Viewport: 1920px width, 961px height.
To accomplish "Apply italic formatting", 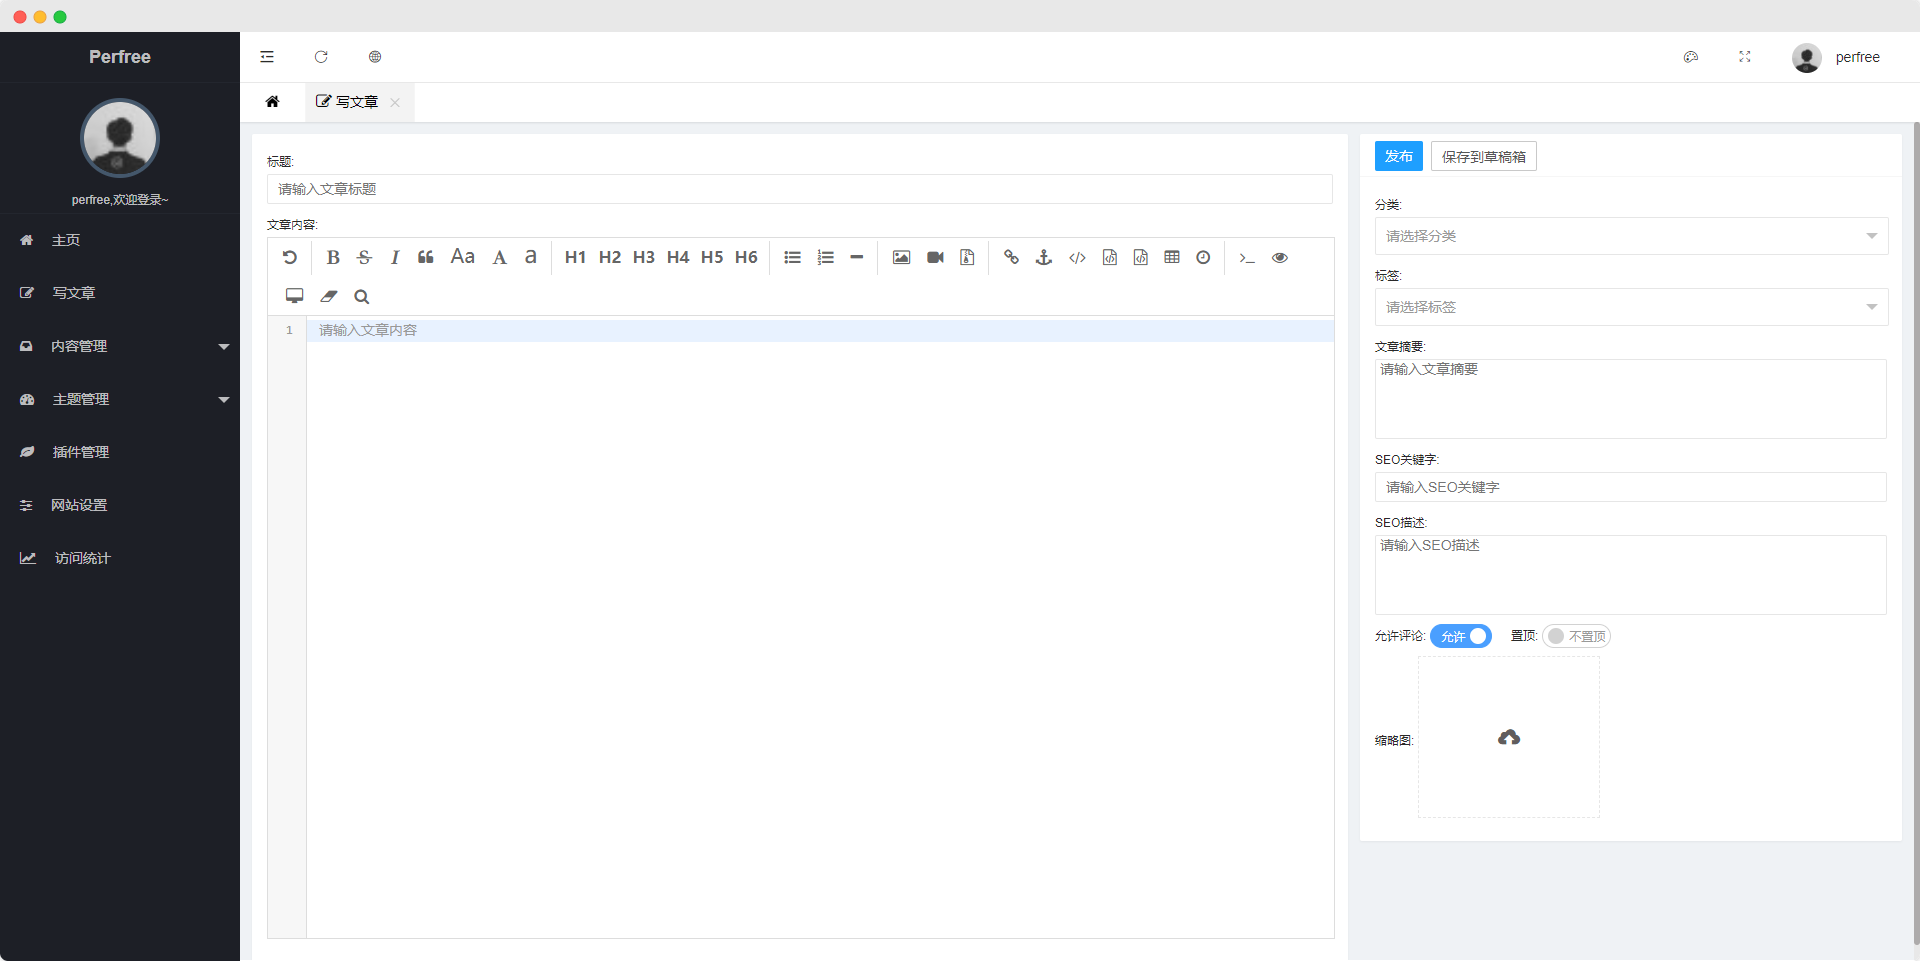I will click(x=395, y=257).
